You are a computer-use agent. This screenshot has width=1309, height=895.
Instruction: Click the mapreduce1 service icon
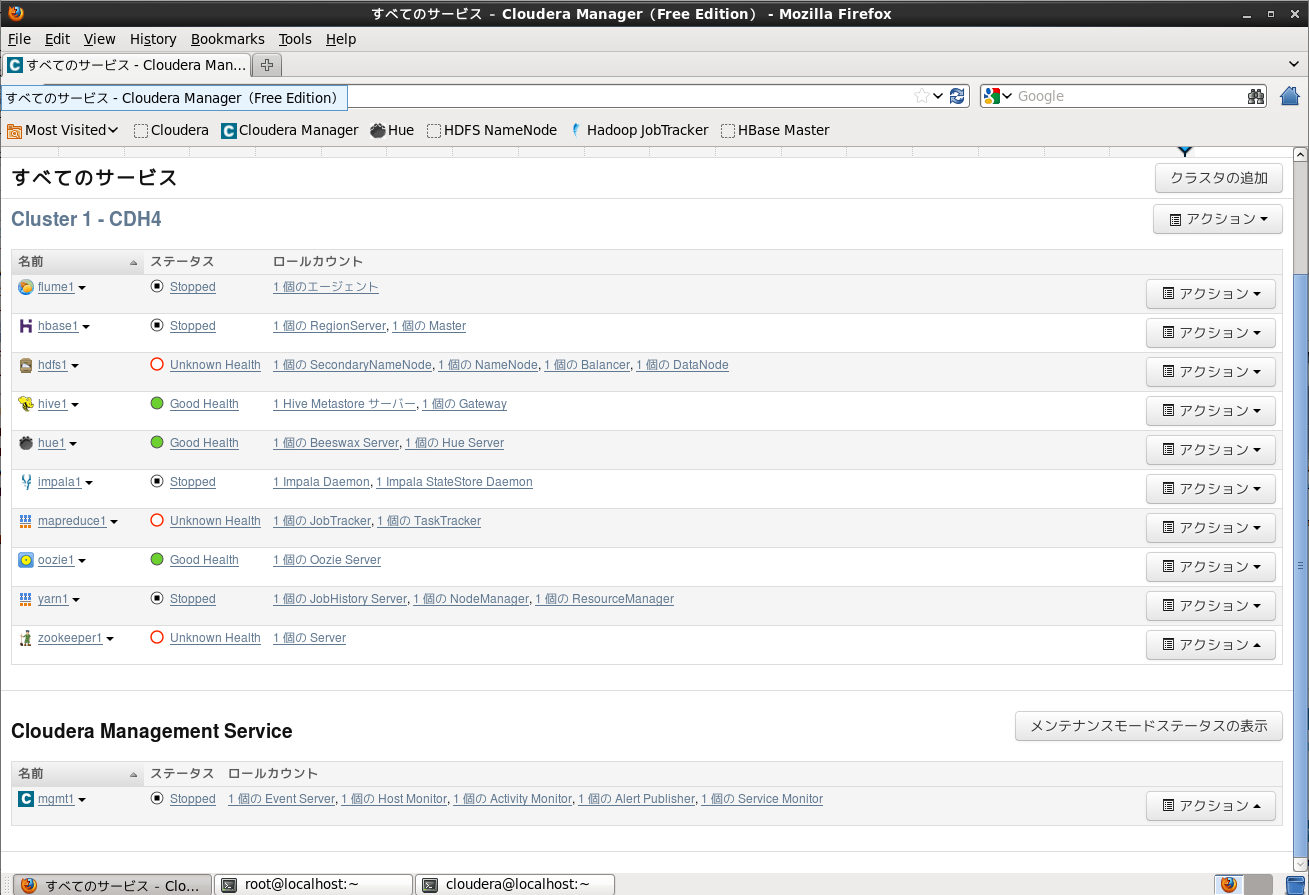(26, 521)
